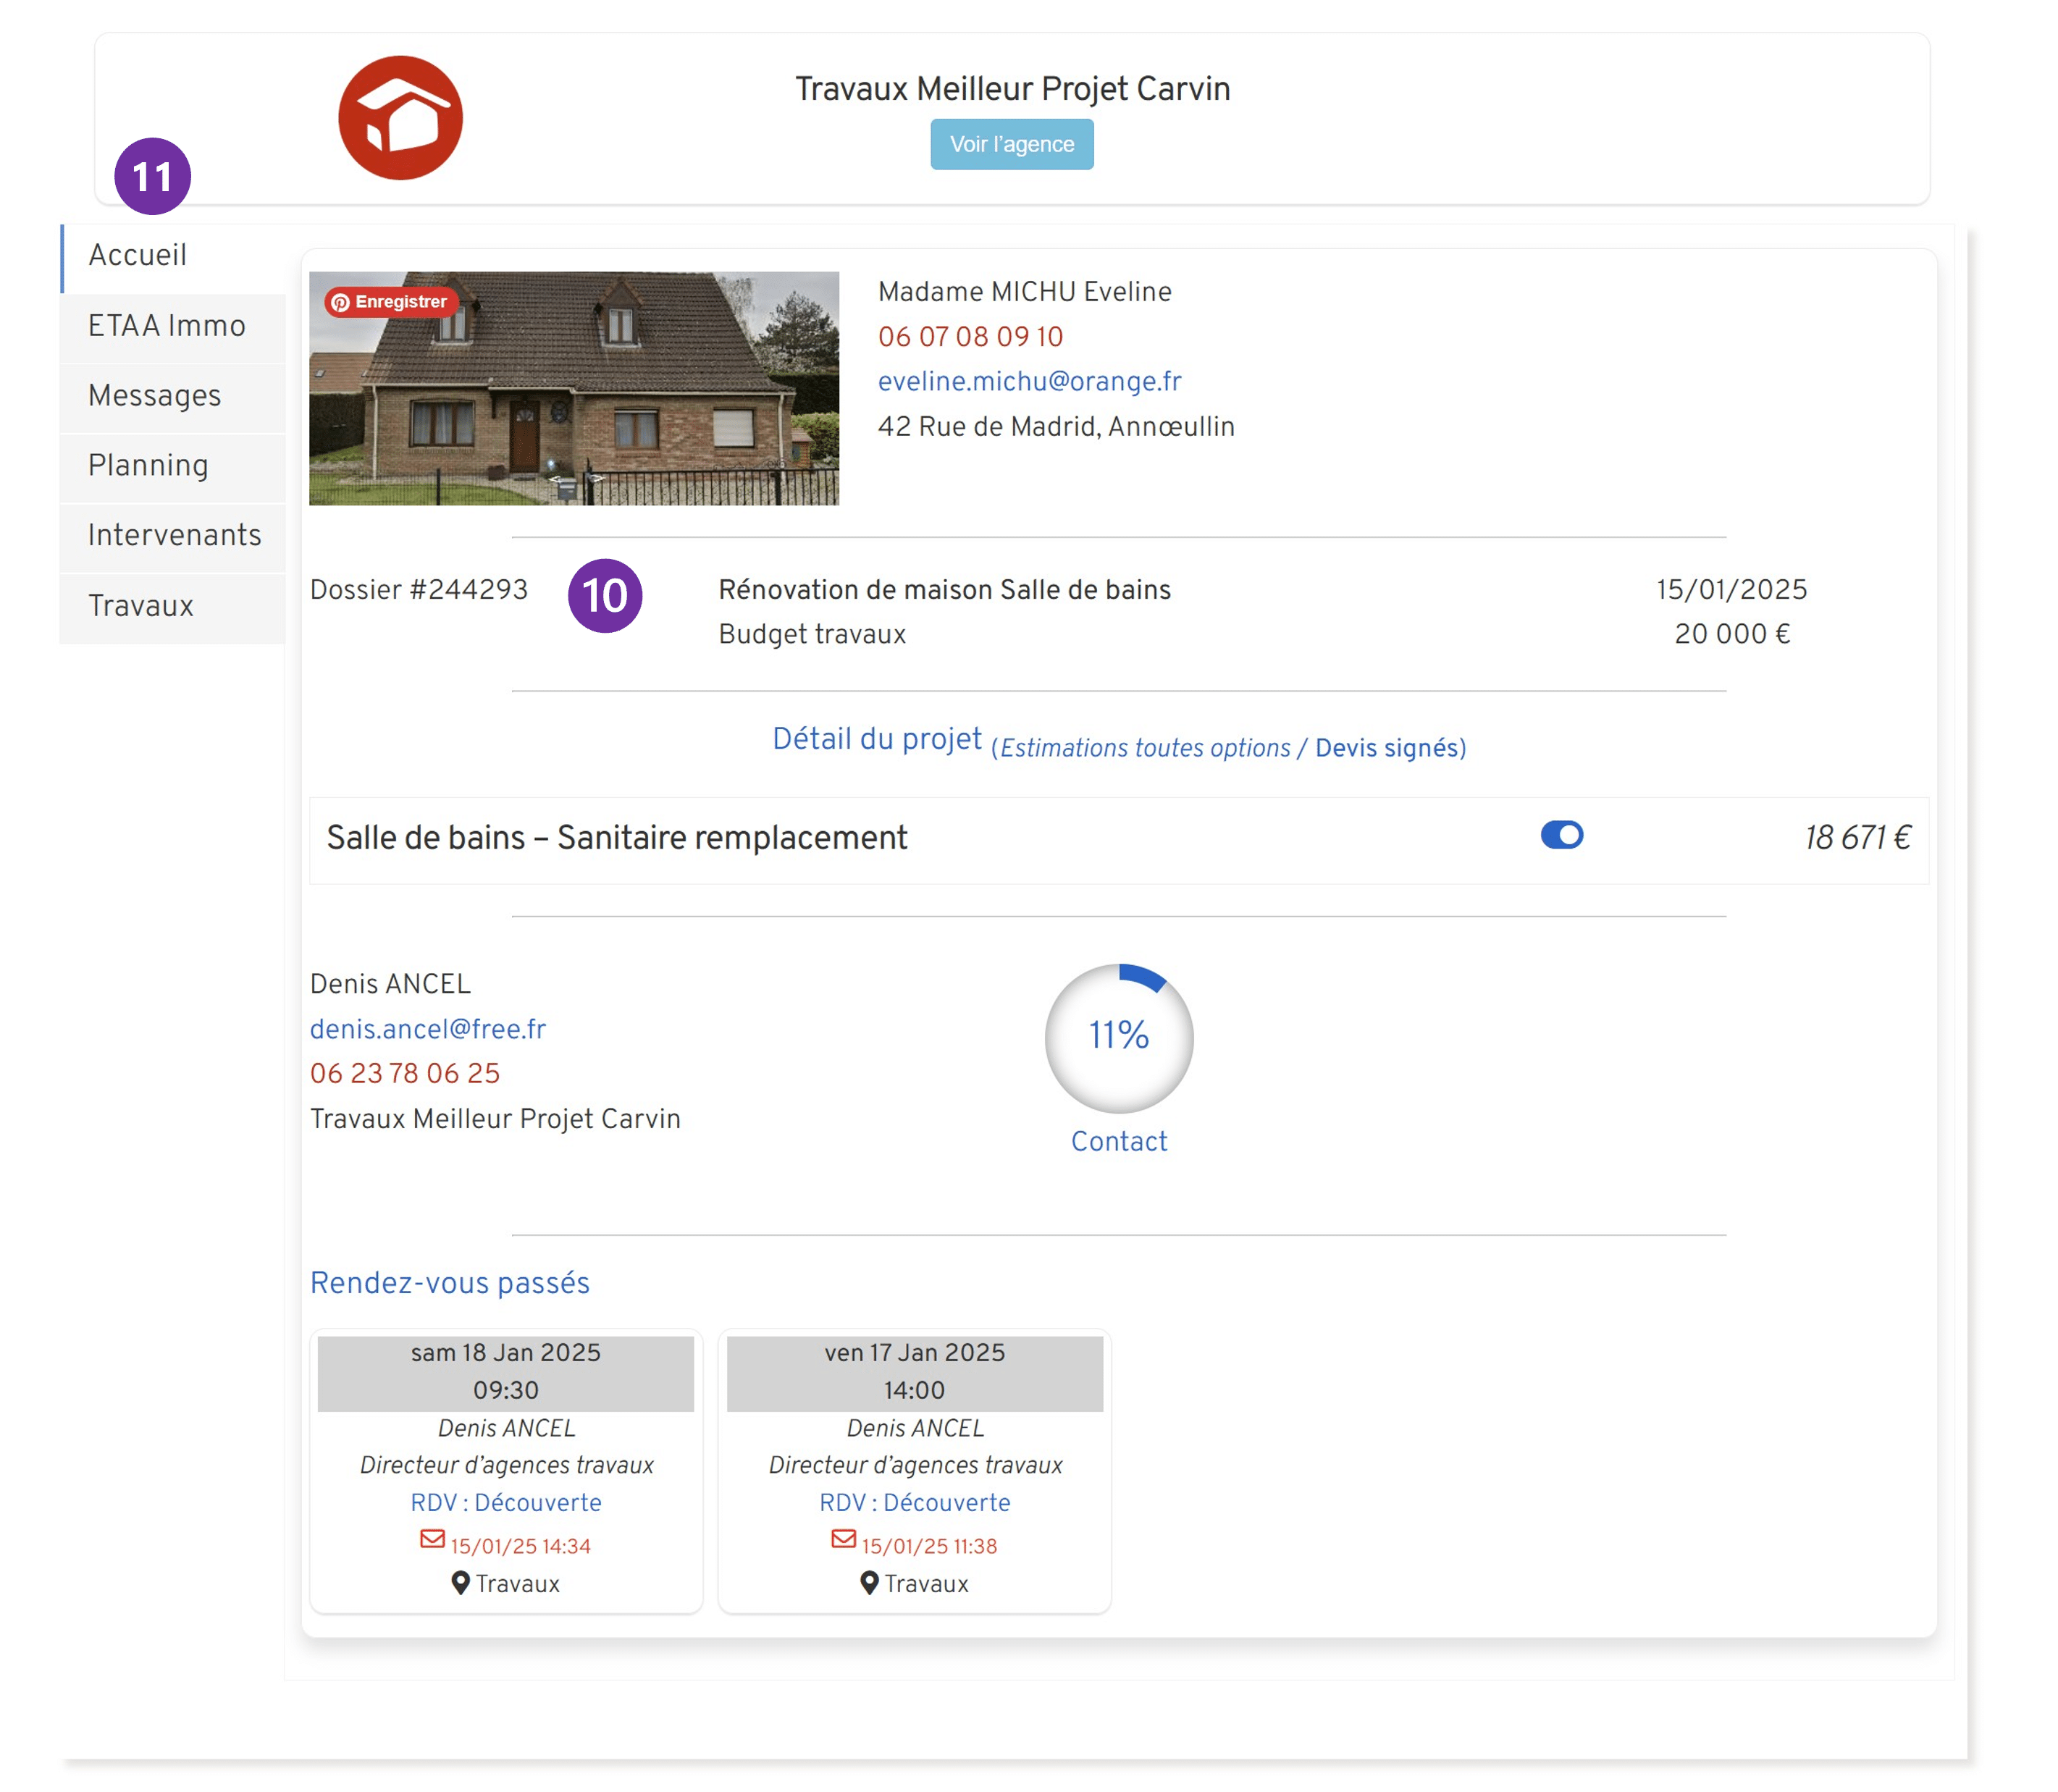Click location pin on 18 Jan card

(x=460, y=1583)
